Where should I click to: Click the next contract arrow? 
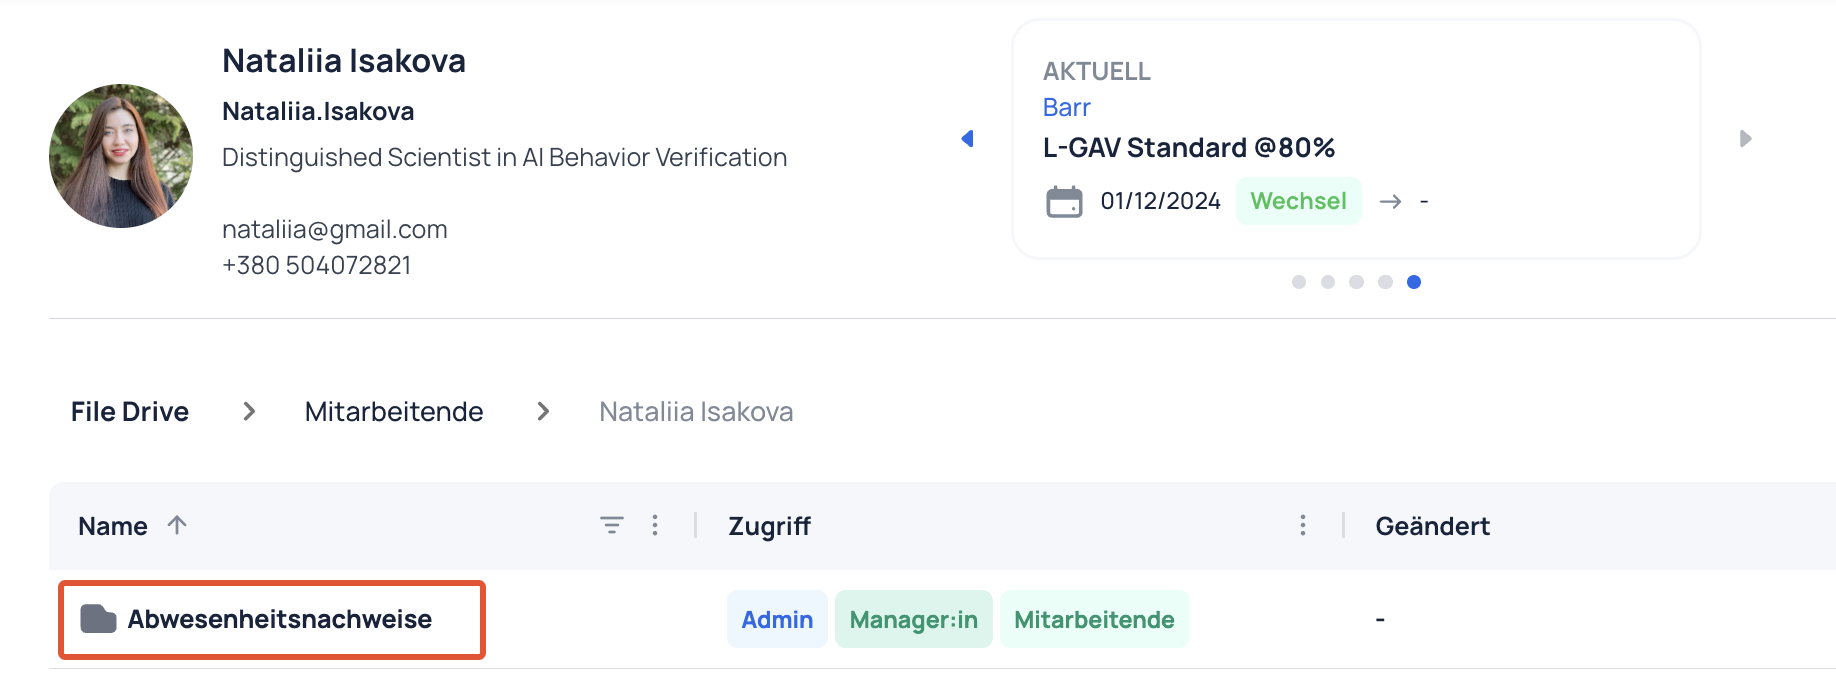pyautogui.click(x=1745, y=138)
